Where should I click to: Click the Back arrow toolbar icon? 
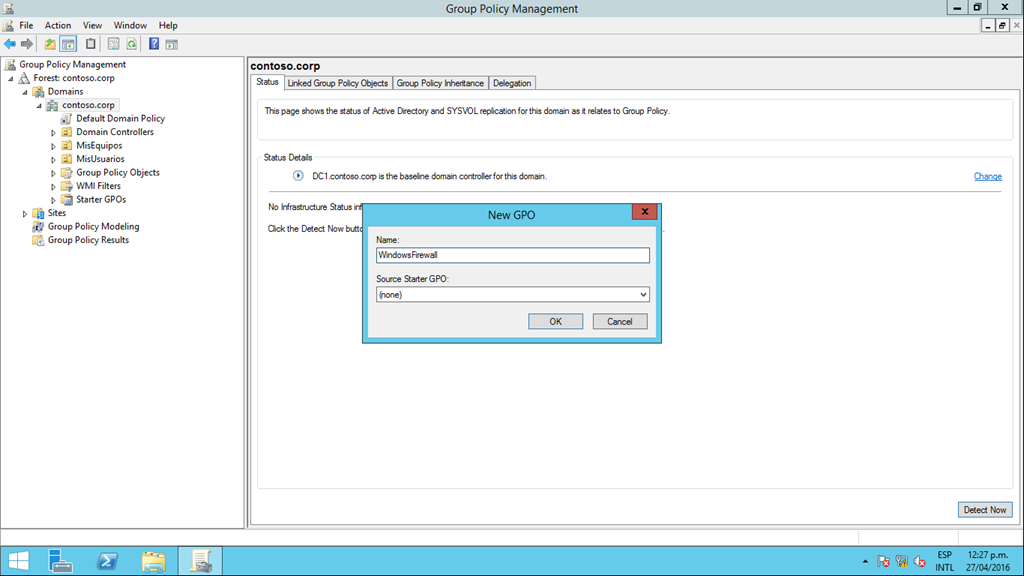point(10,44)
